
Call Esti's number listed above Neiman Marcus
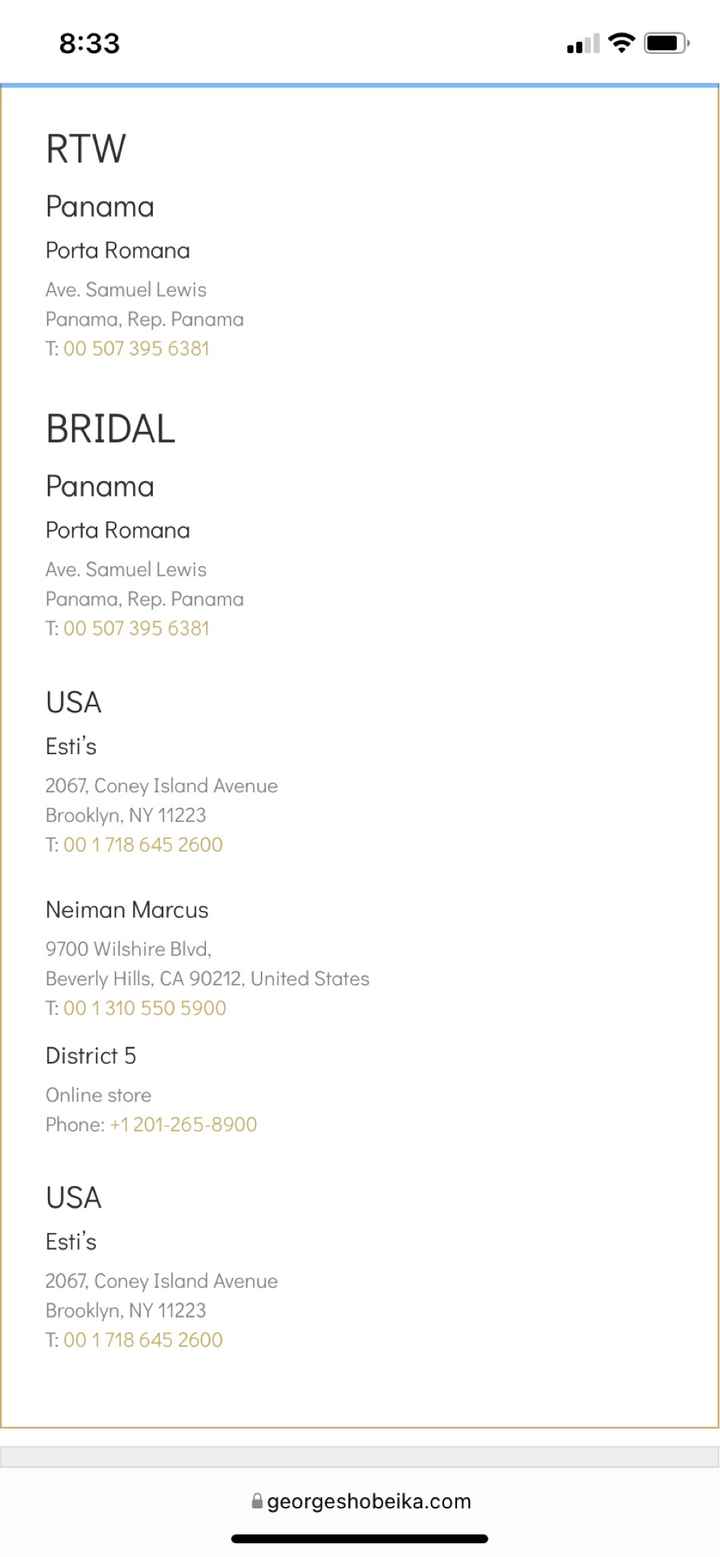point(143,844)
